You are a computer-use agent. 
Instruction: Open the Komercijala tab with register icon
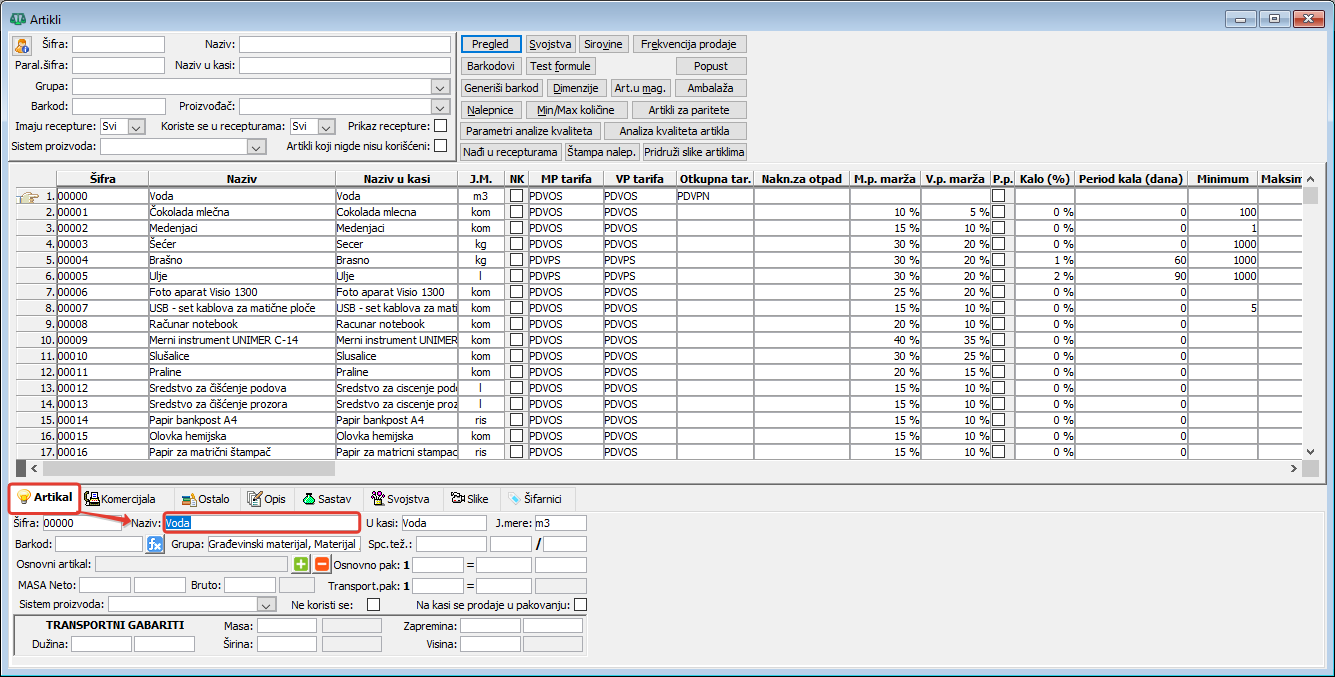tap(120, 499)
